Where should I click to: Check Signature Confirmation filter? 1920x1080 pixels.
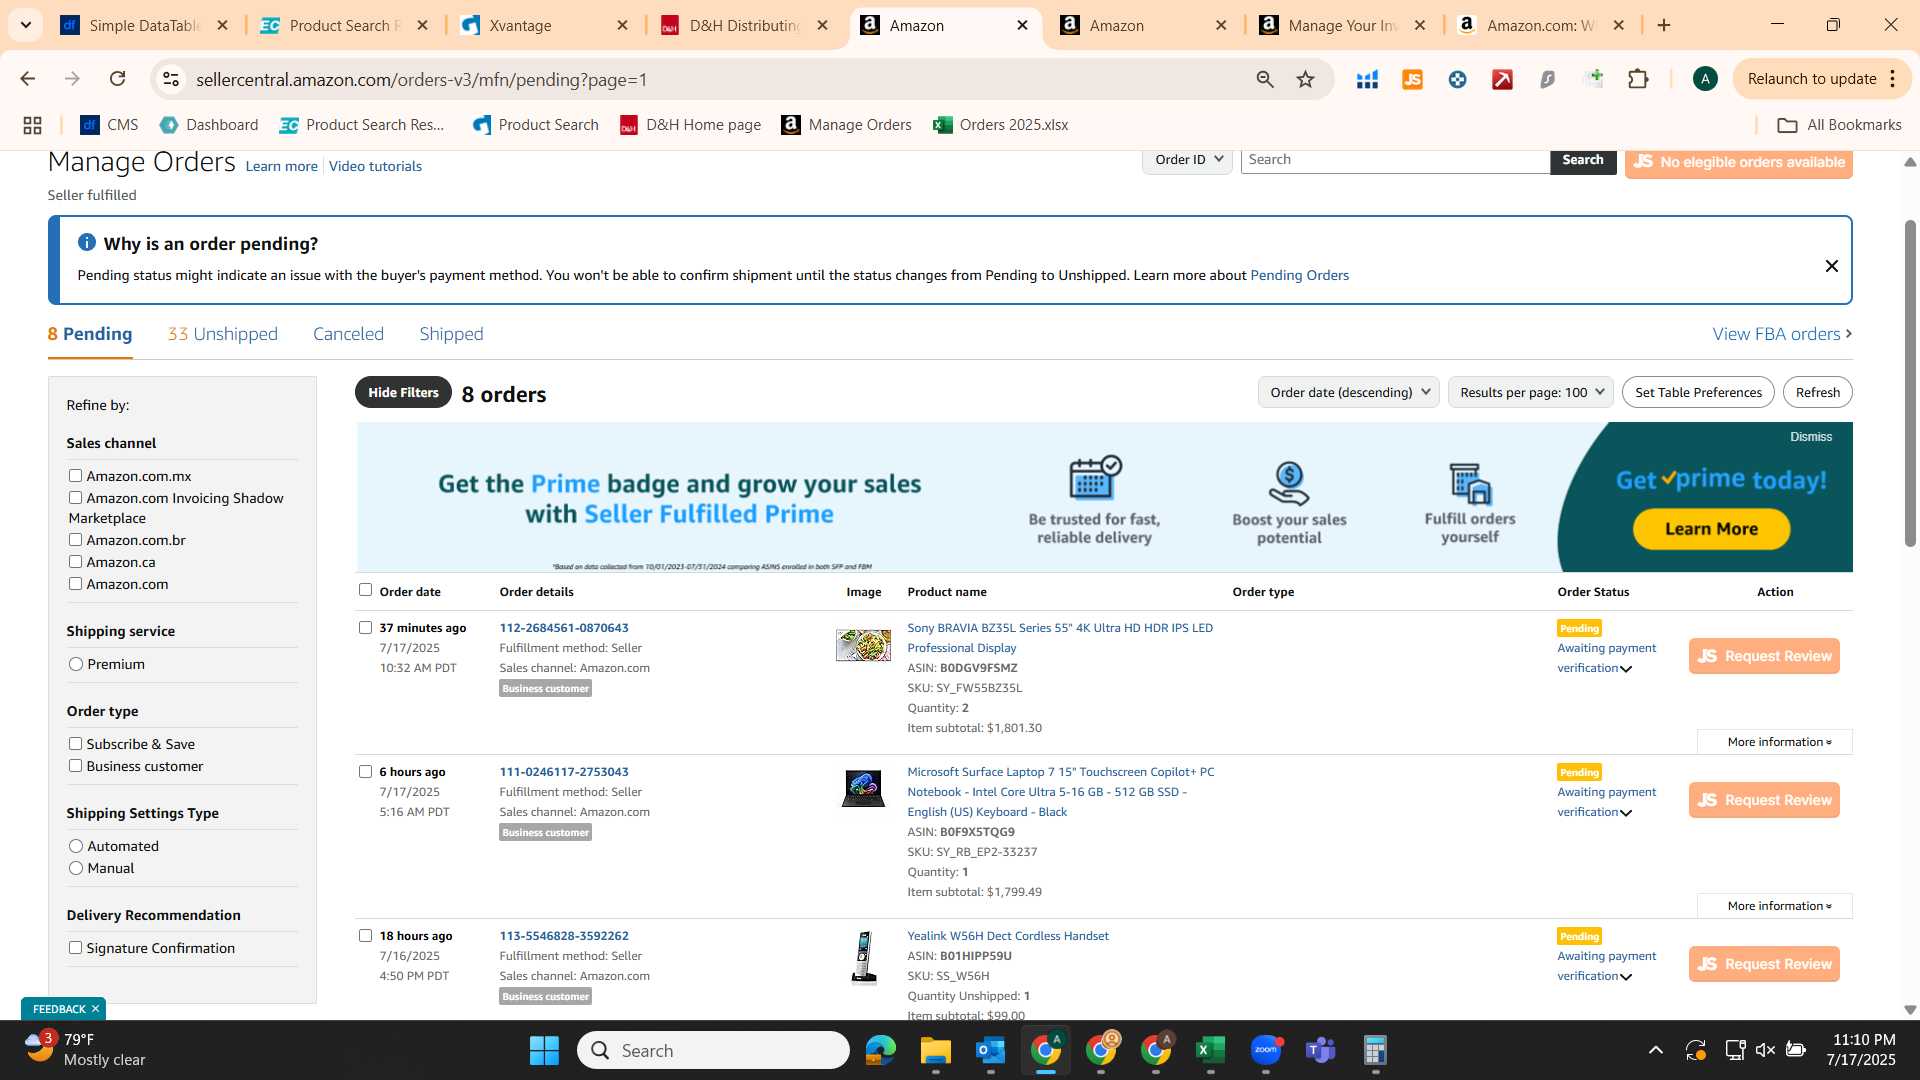(75, 948)
